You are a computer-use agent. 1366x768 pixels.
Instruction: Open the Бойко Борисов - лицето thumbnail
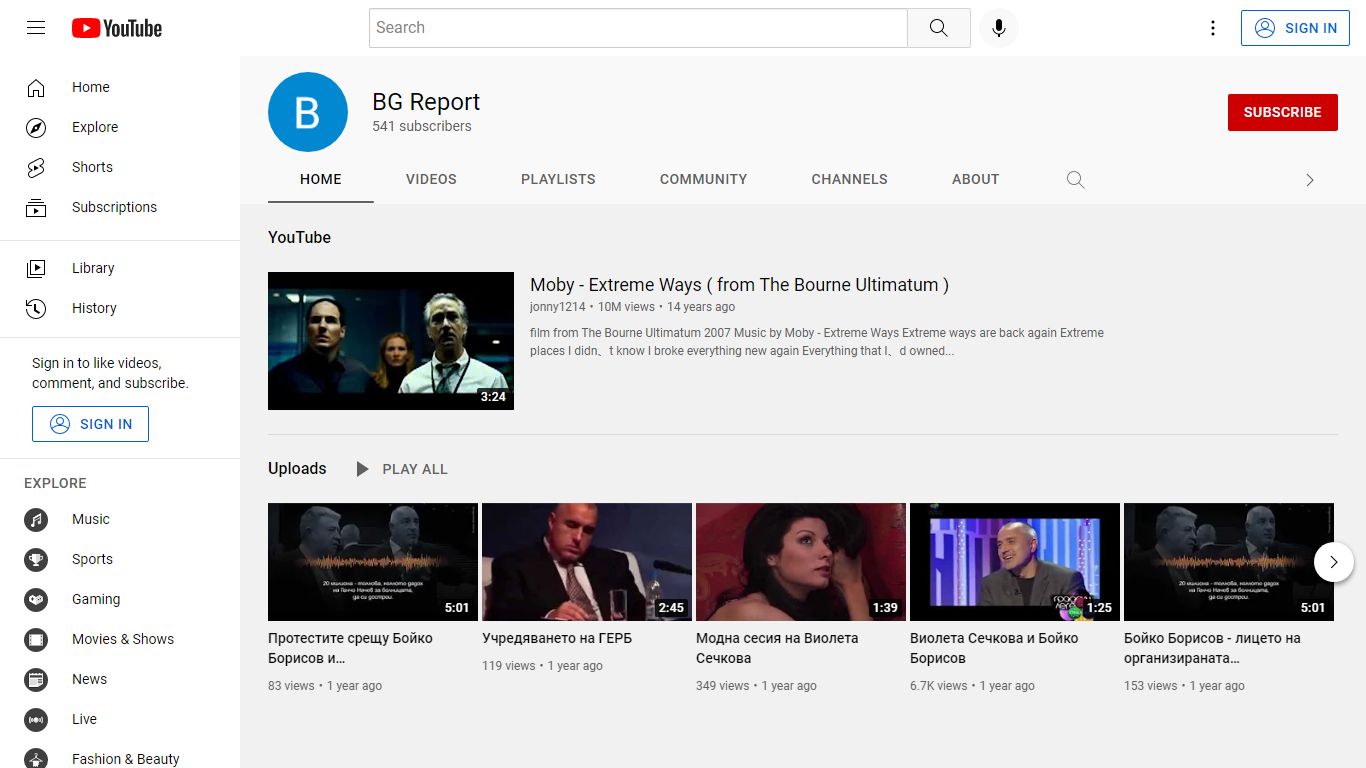(x=1229, y=562)
